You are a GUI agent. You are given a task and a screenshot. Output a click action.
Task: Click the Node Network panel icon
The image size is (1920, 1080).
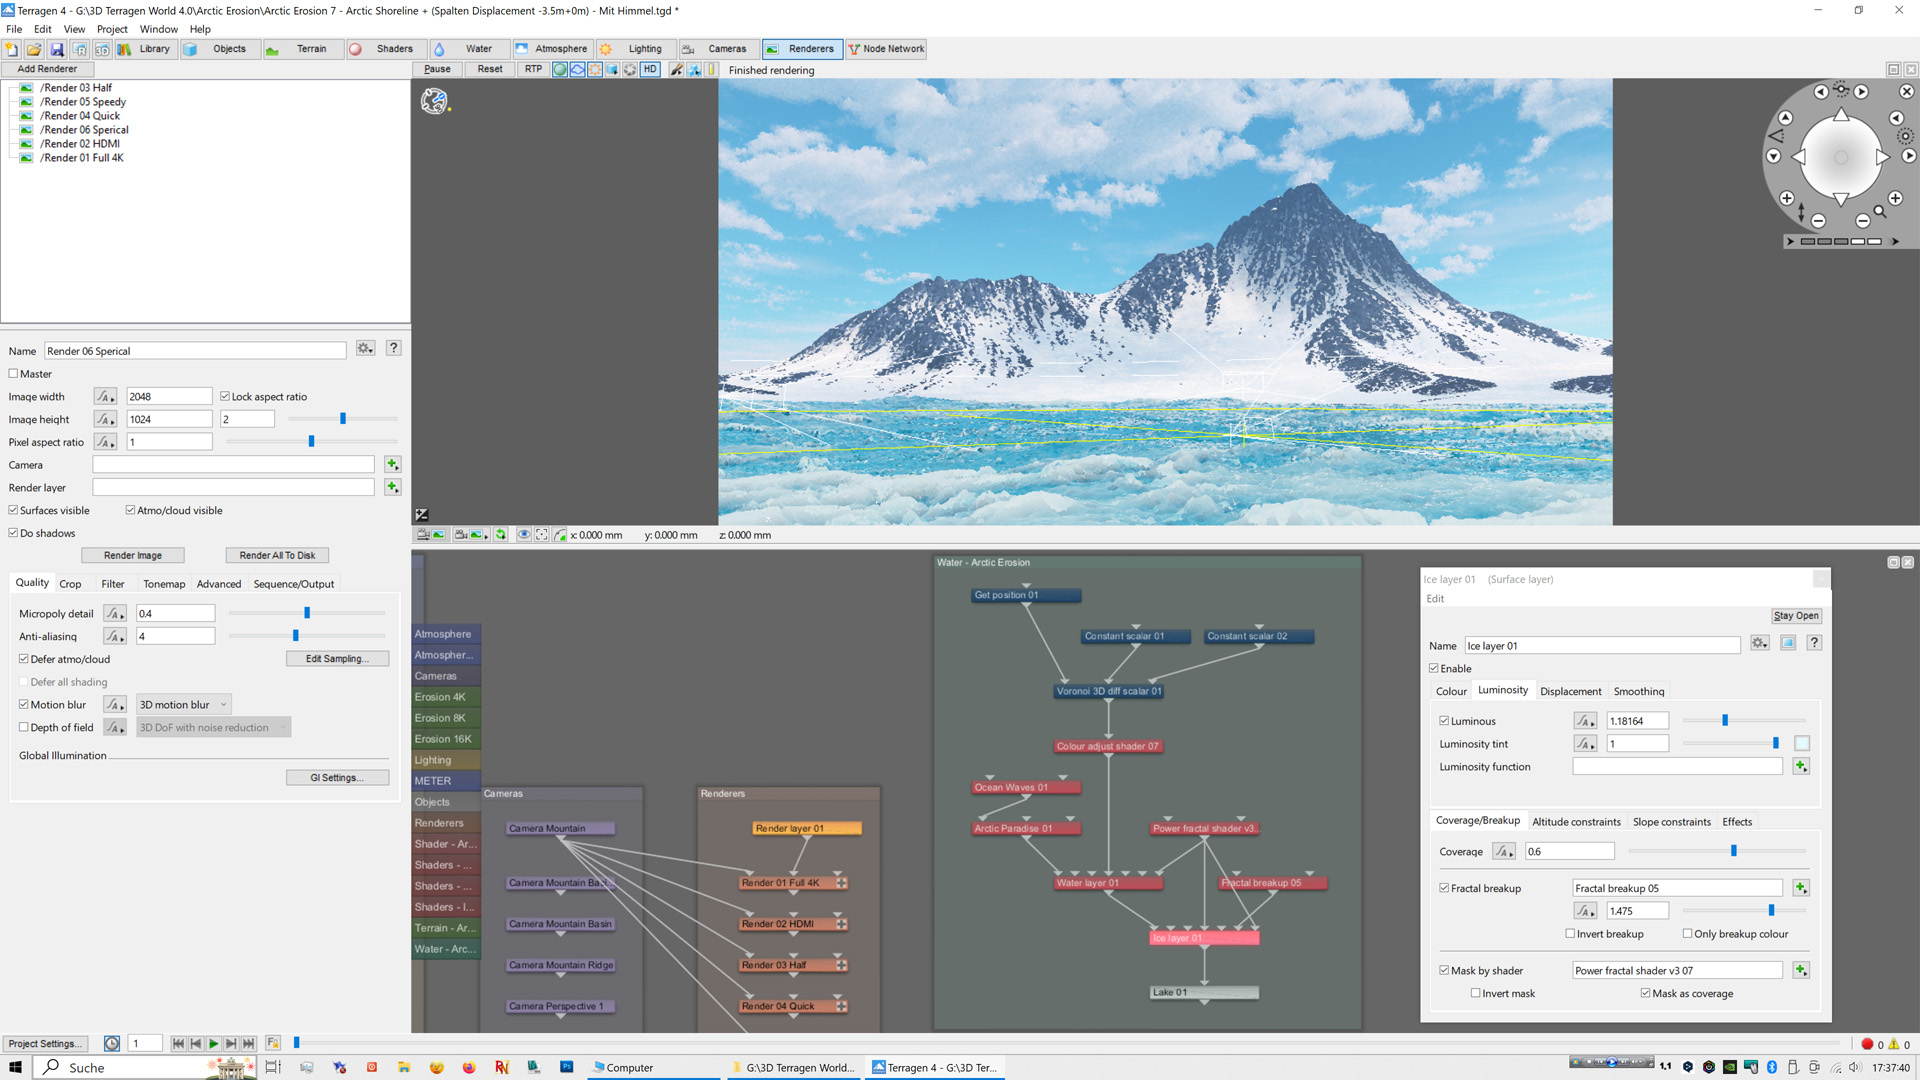856,49
